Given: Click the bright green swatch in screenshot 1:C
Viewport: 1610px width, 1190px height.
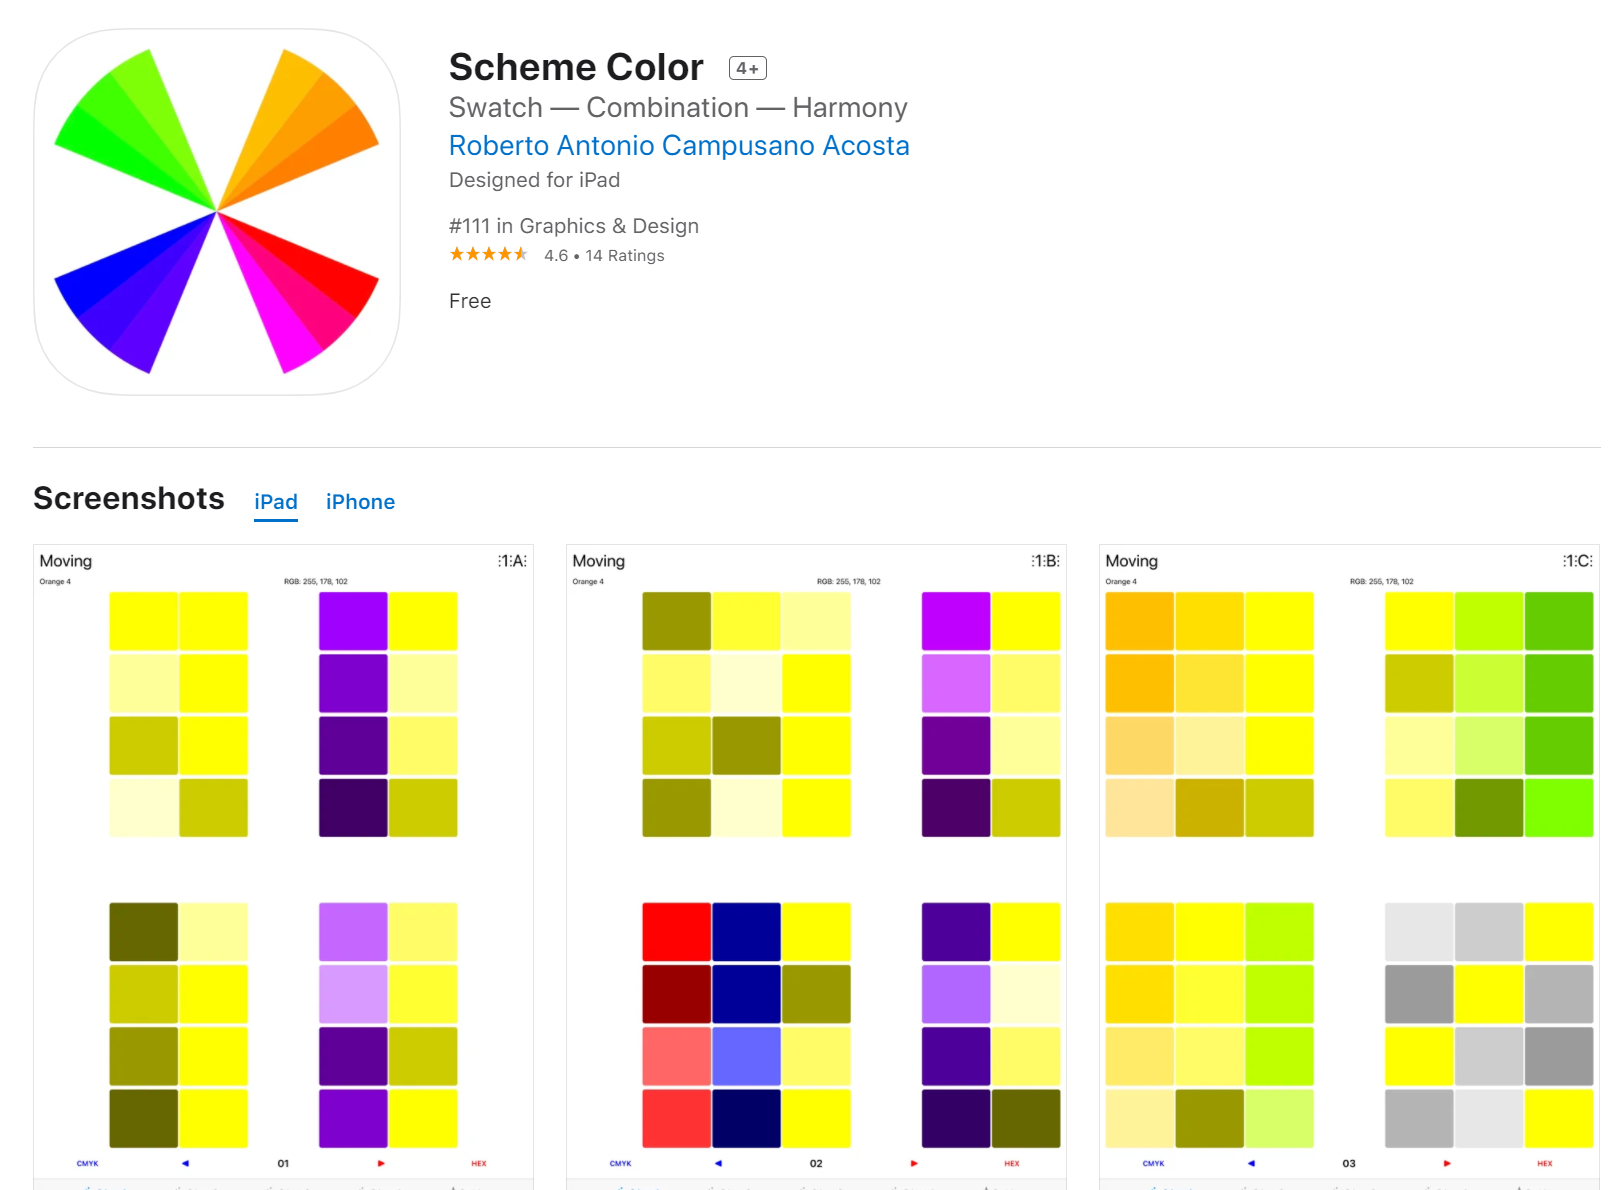Looking at the screenshot, I should click(x=1559, y=807).
